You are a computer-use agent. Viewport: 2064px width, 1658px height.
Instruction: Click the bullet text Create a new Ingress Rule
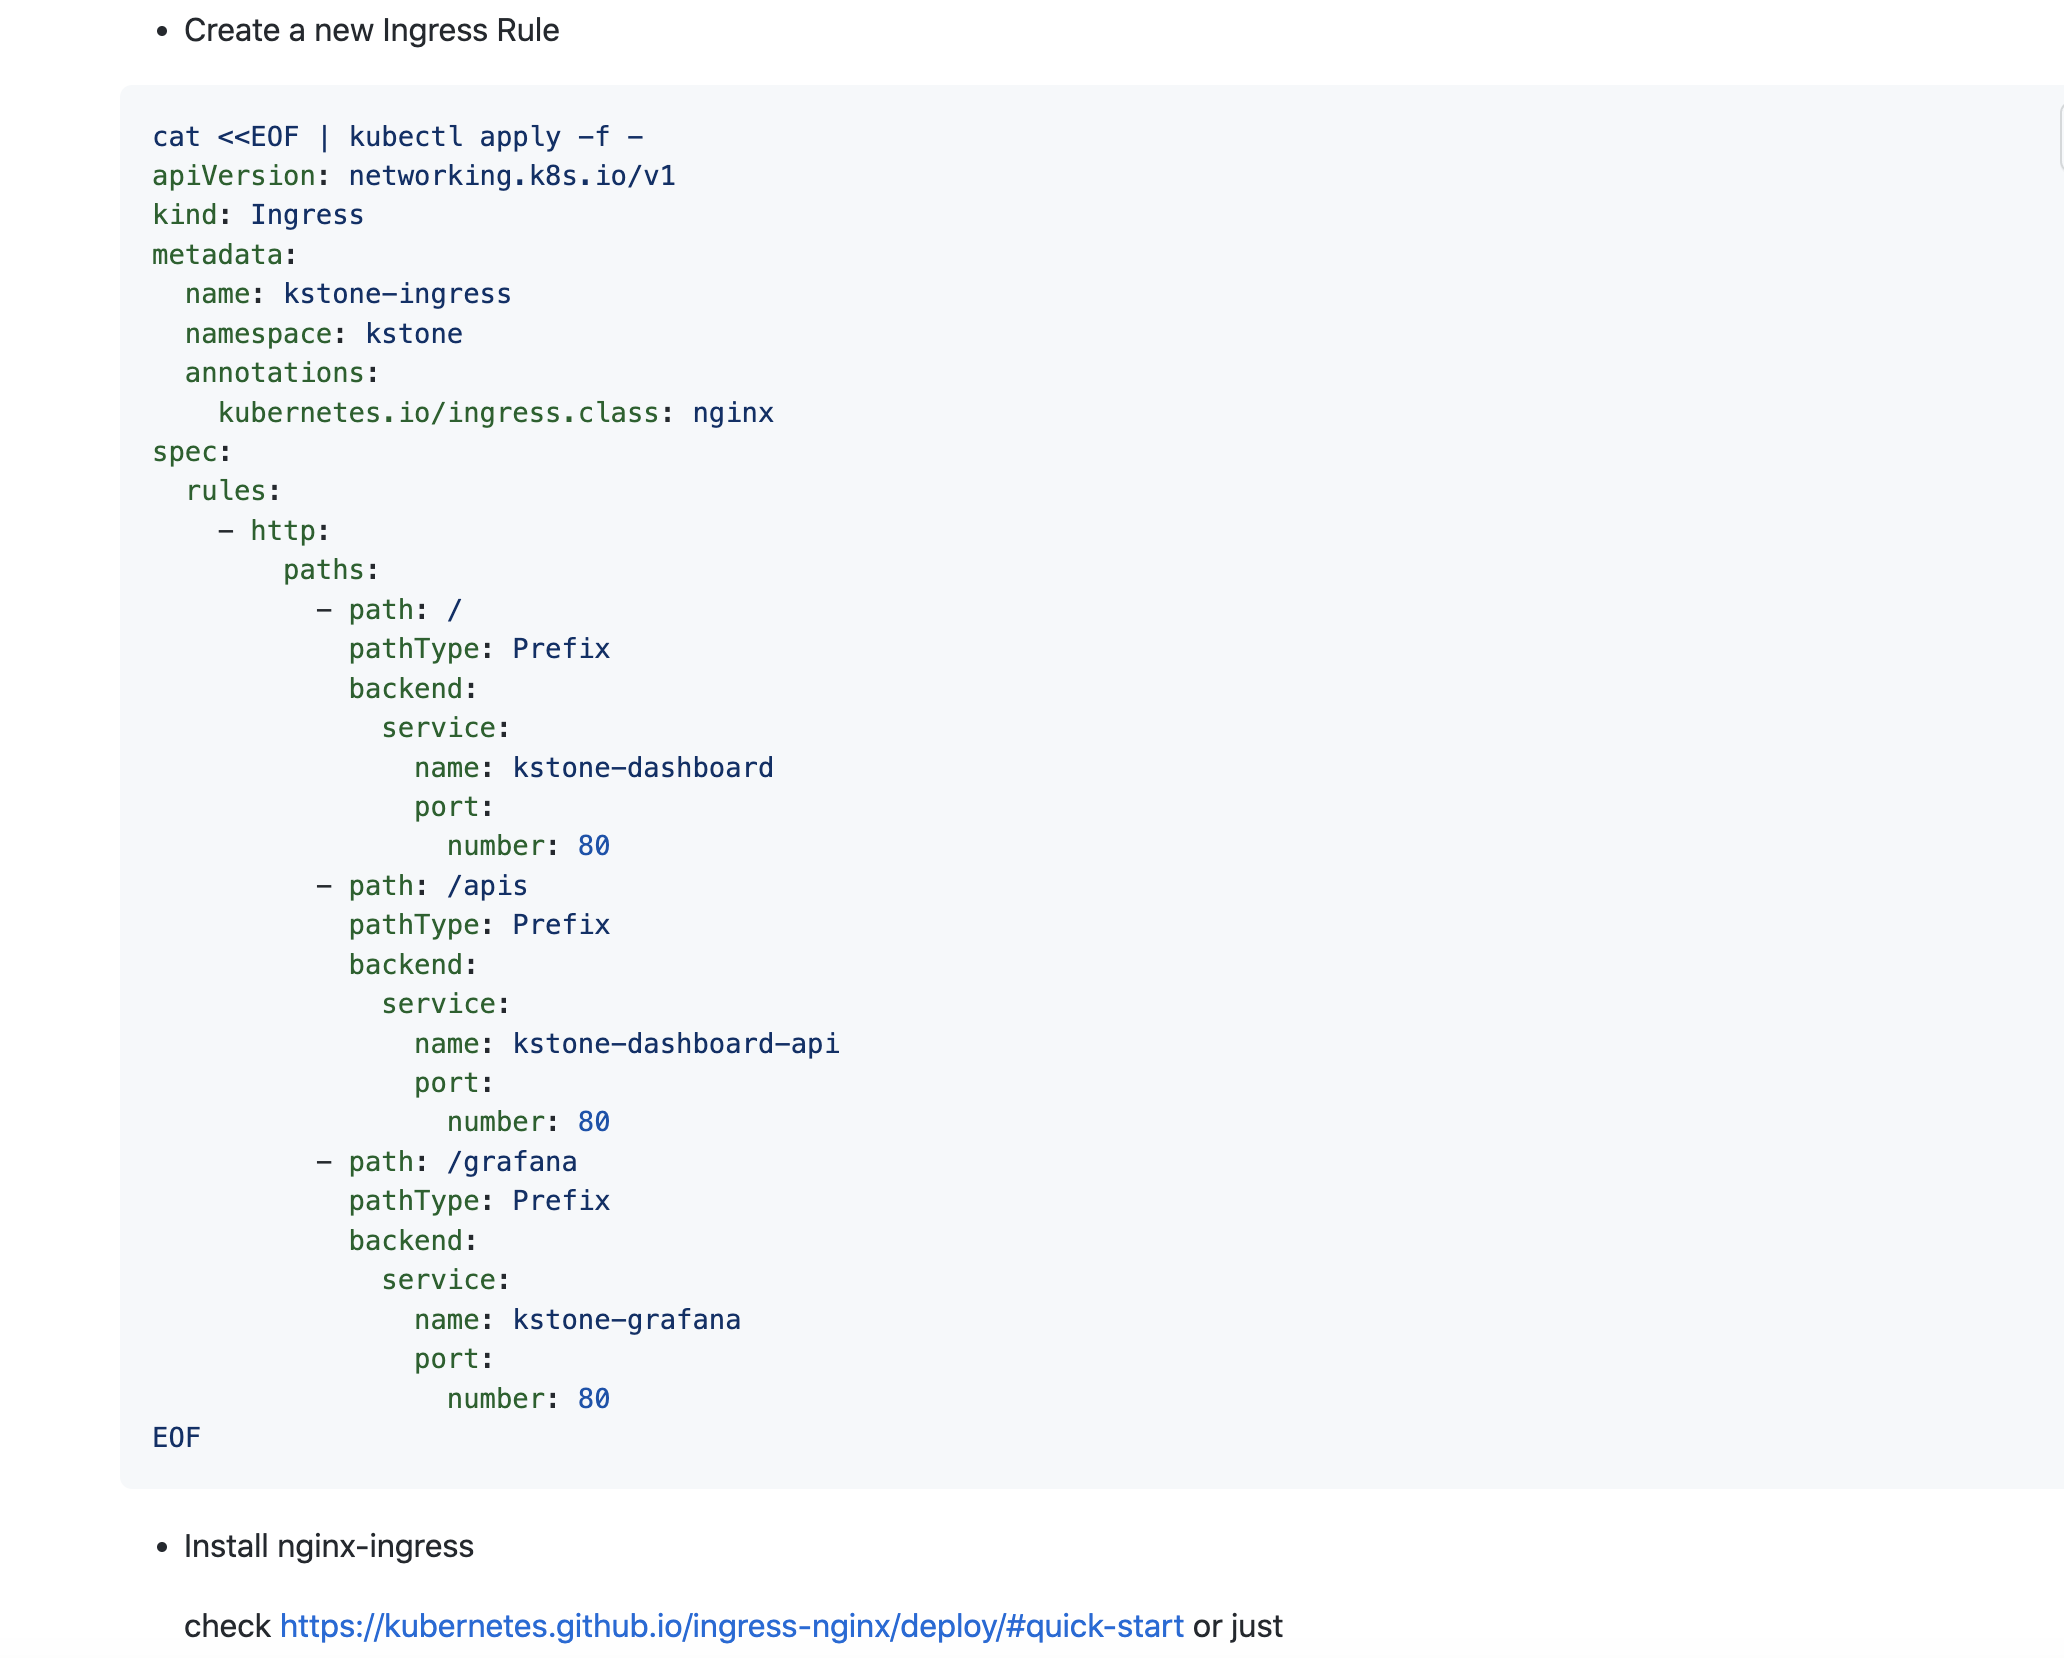[372, 31]
